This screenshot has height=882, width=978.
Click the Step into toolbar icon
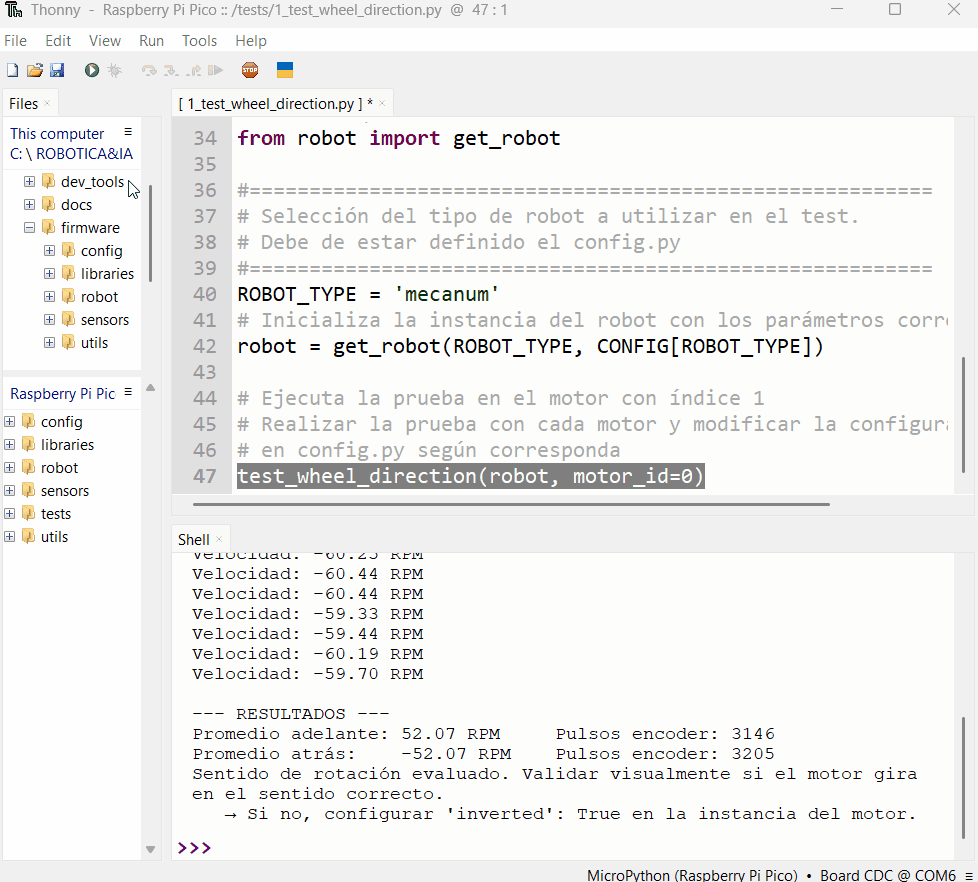(x=172, y=70)
